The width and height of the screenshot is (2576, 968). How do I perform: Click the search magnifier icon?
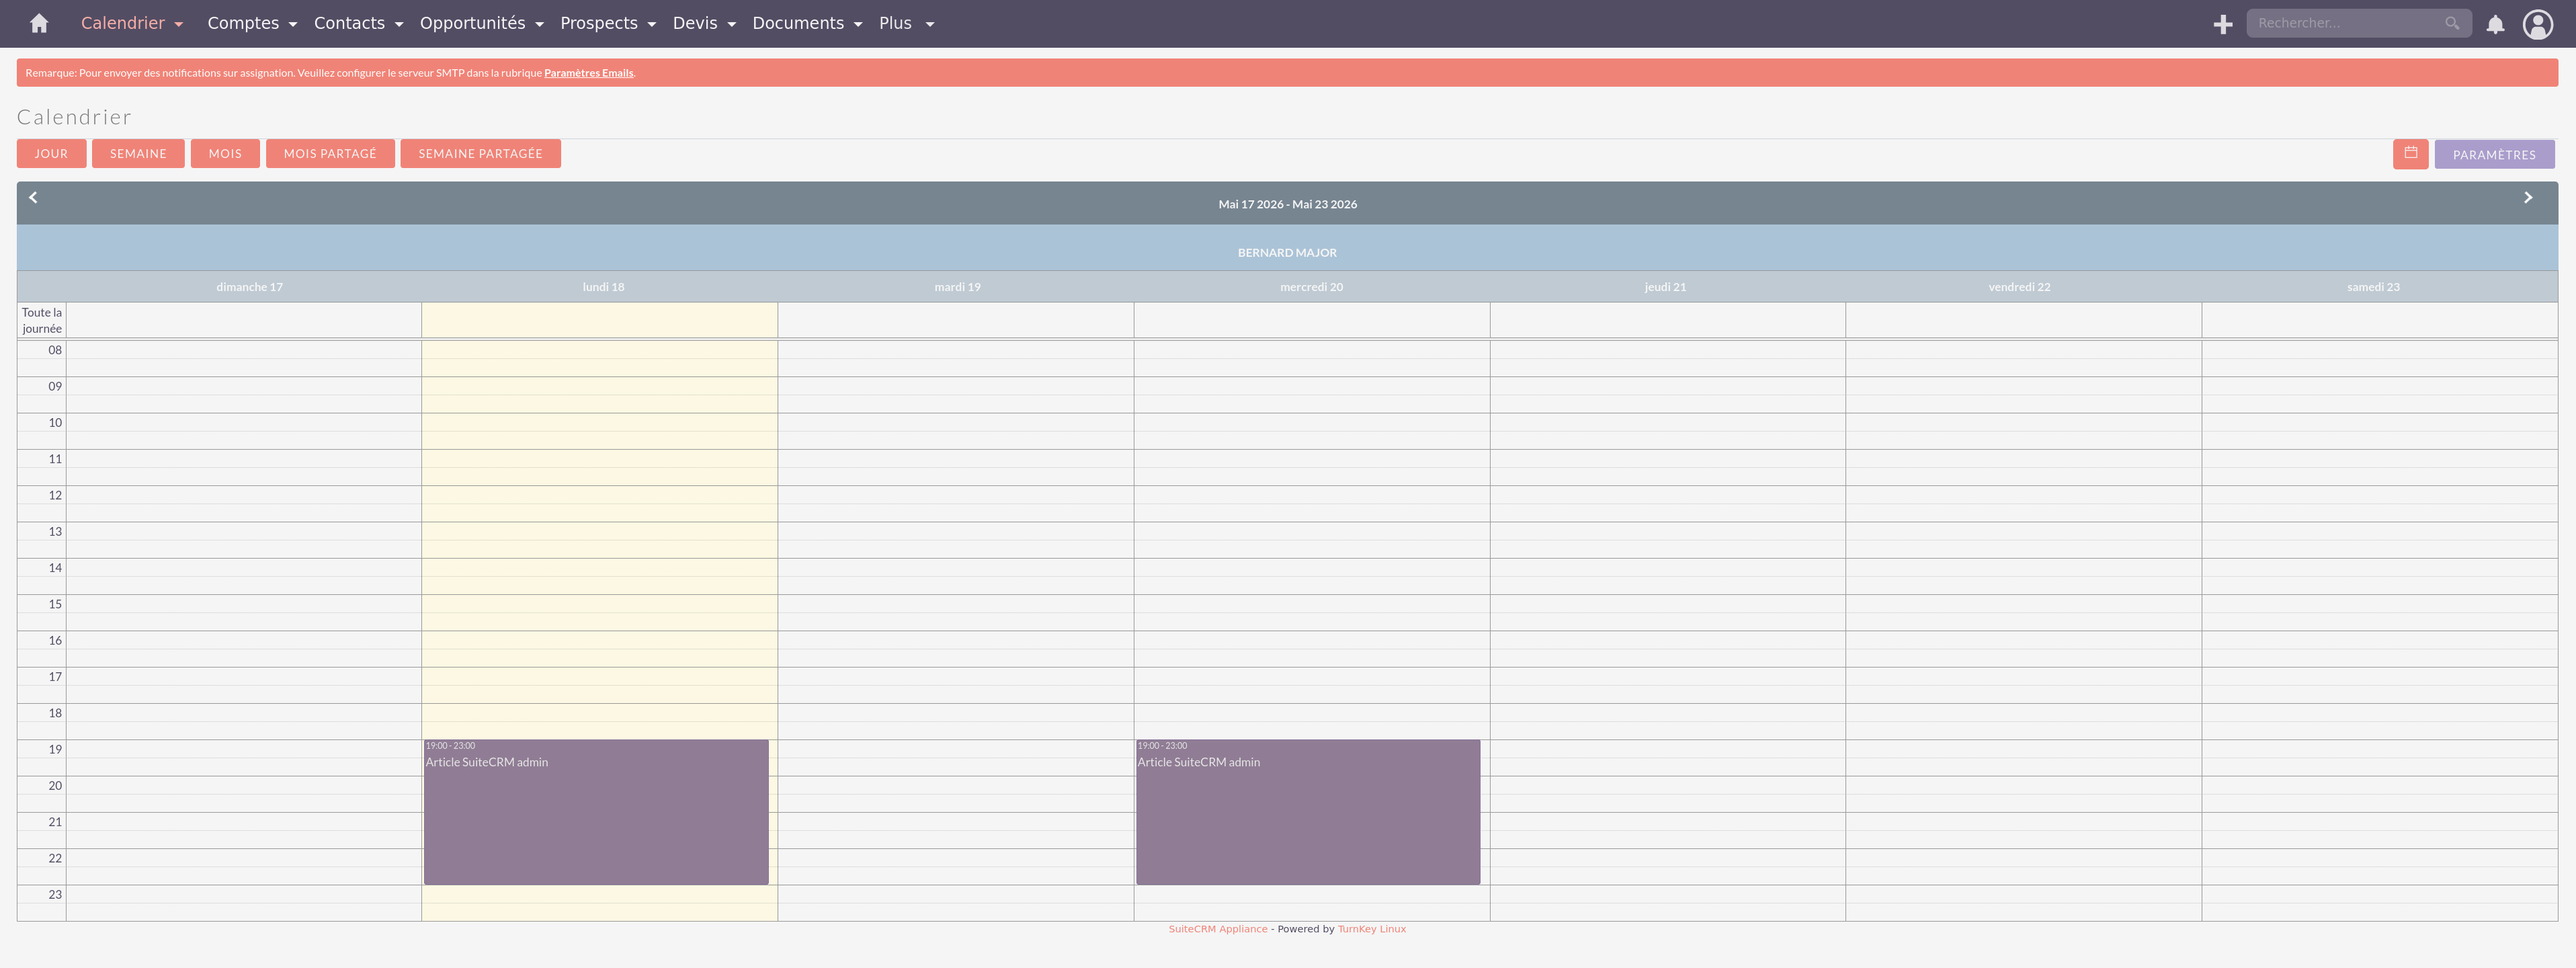coord(2452,23)
